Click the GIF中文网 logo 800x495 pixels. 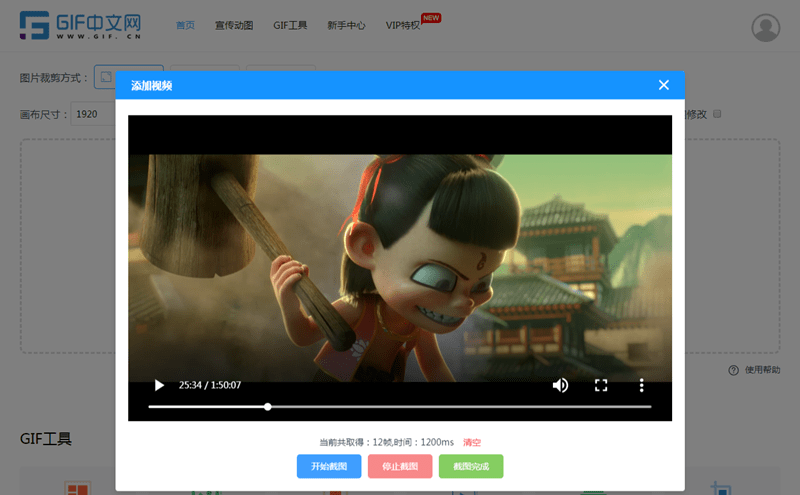click(x=80, y=26)
